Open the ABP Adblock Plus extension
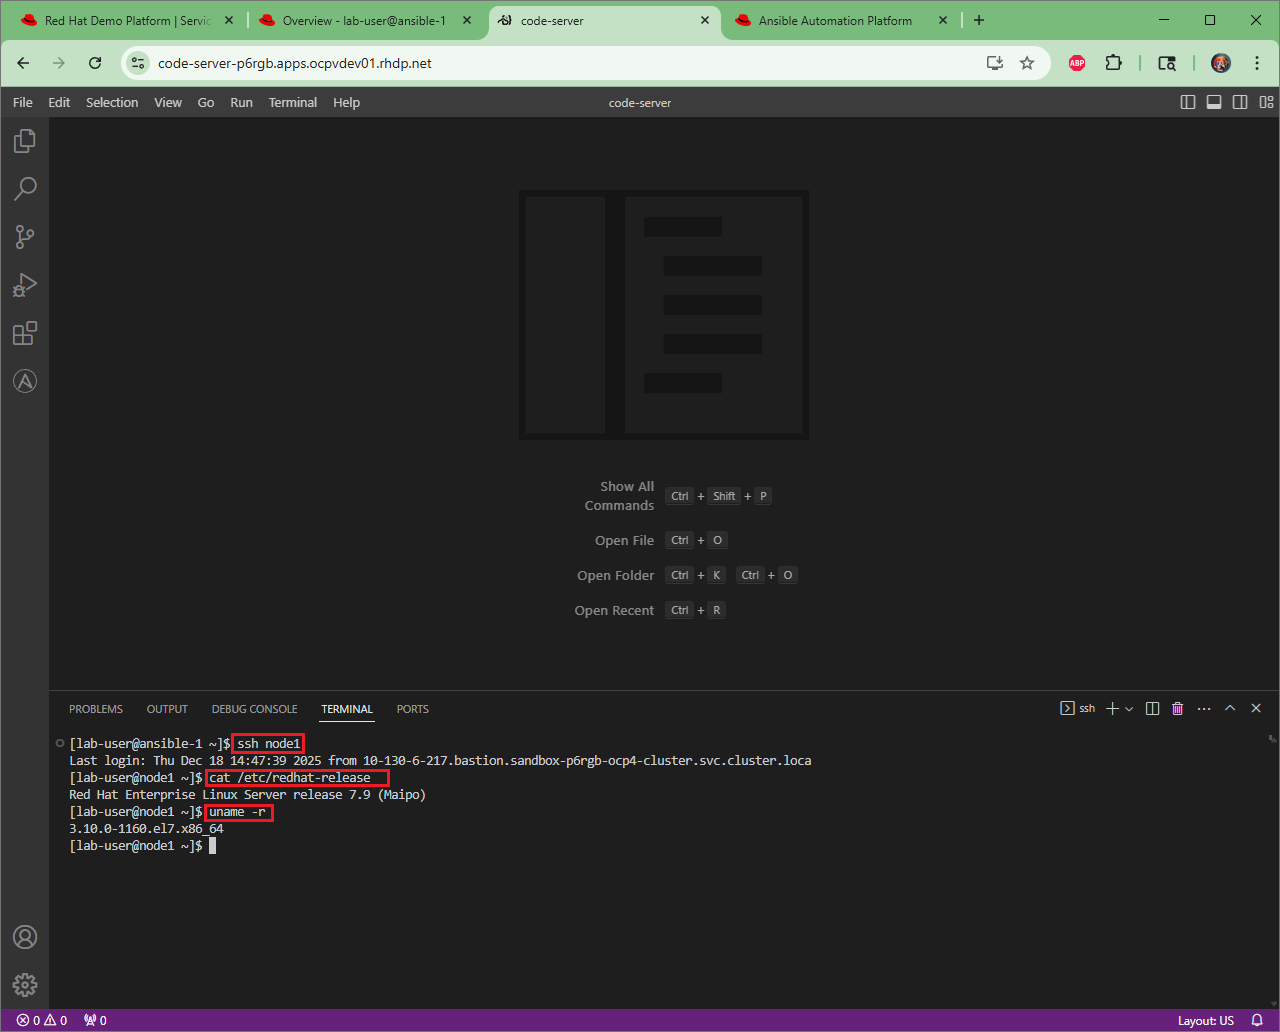This screenshot has width=1280, height=1032. 1077,63
